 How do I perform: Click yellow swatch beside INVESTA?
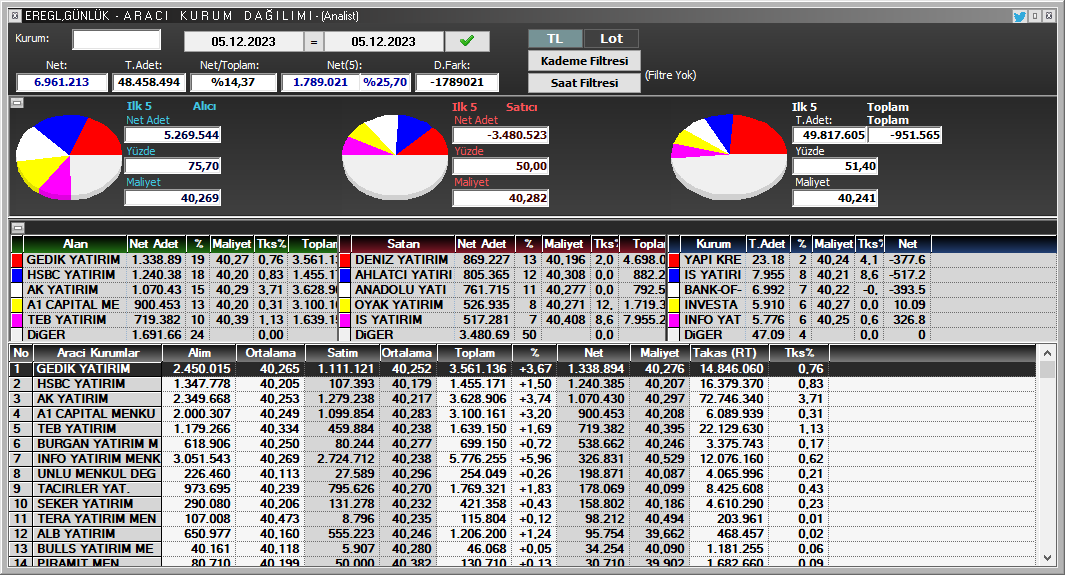[x=674, y=305]
